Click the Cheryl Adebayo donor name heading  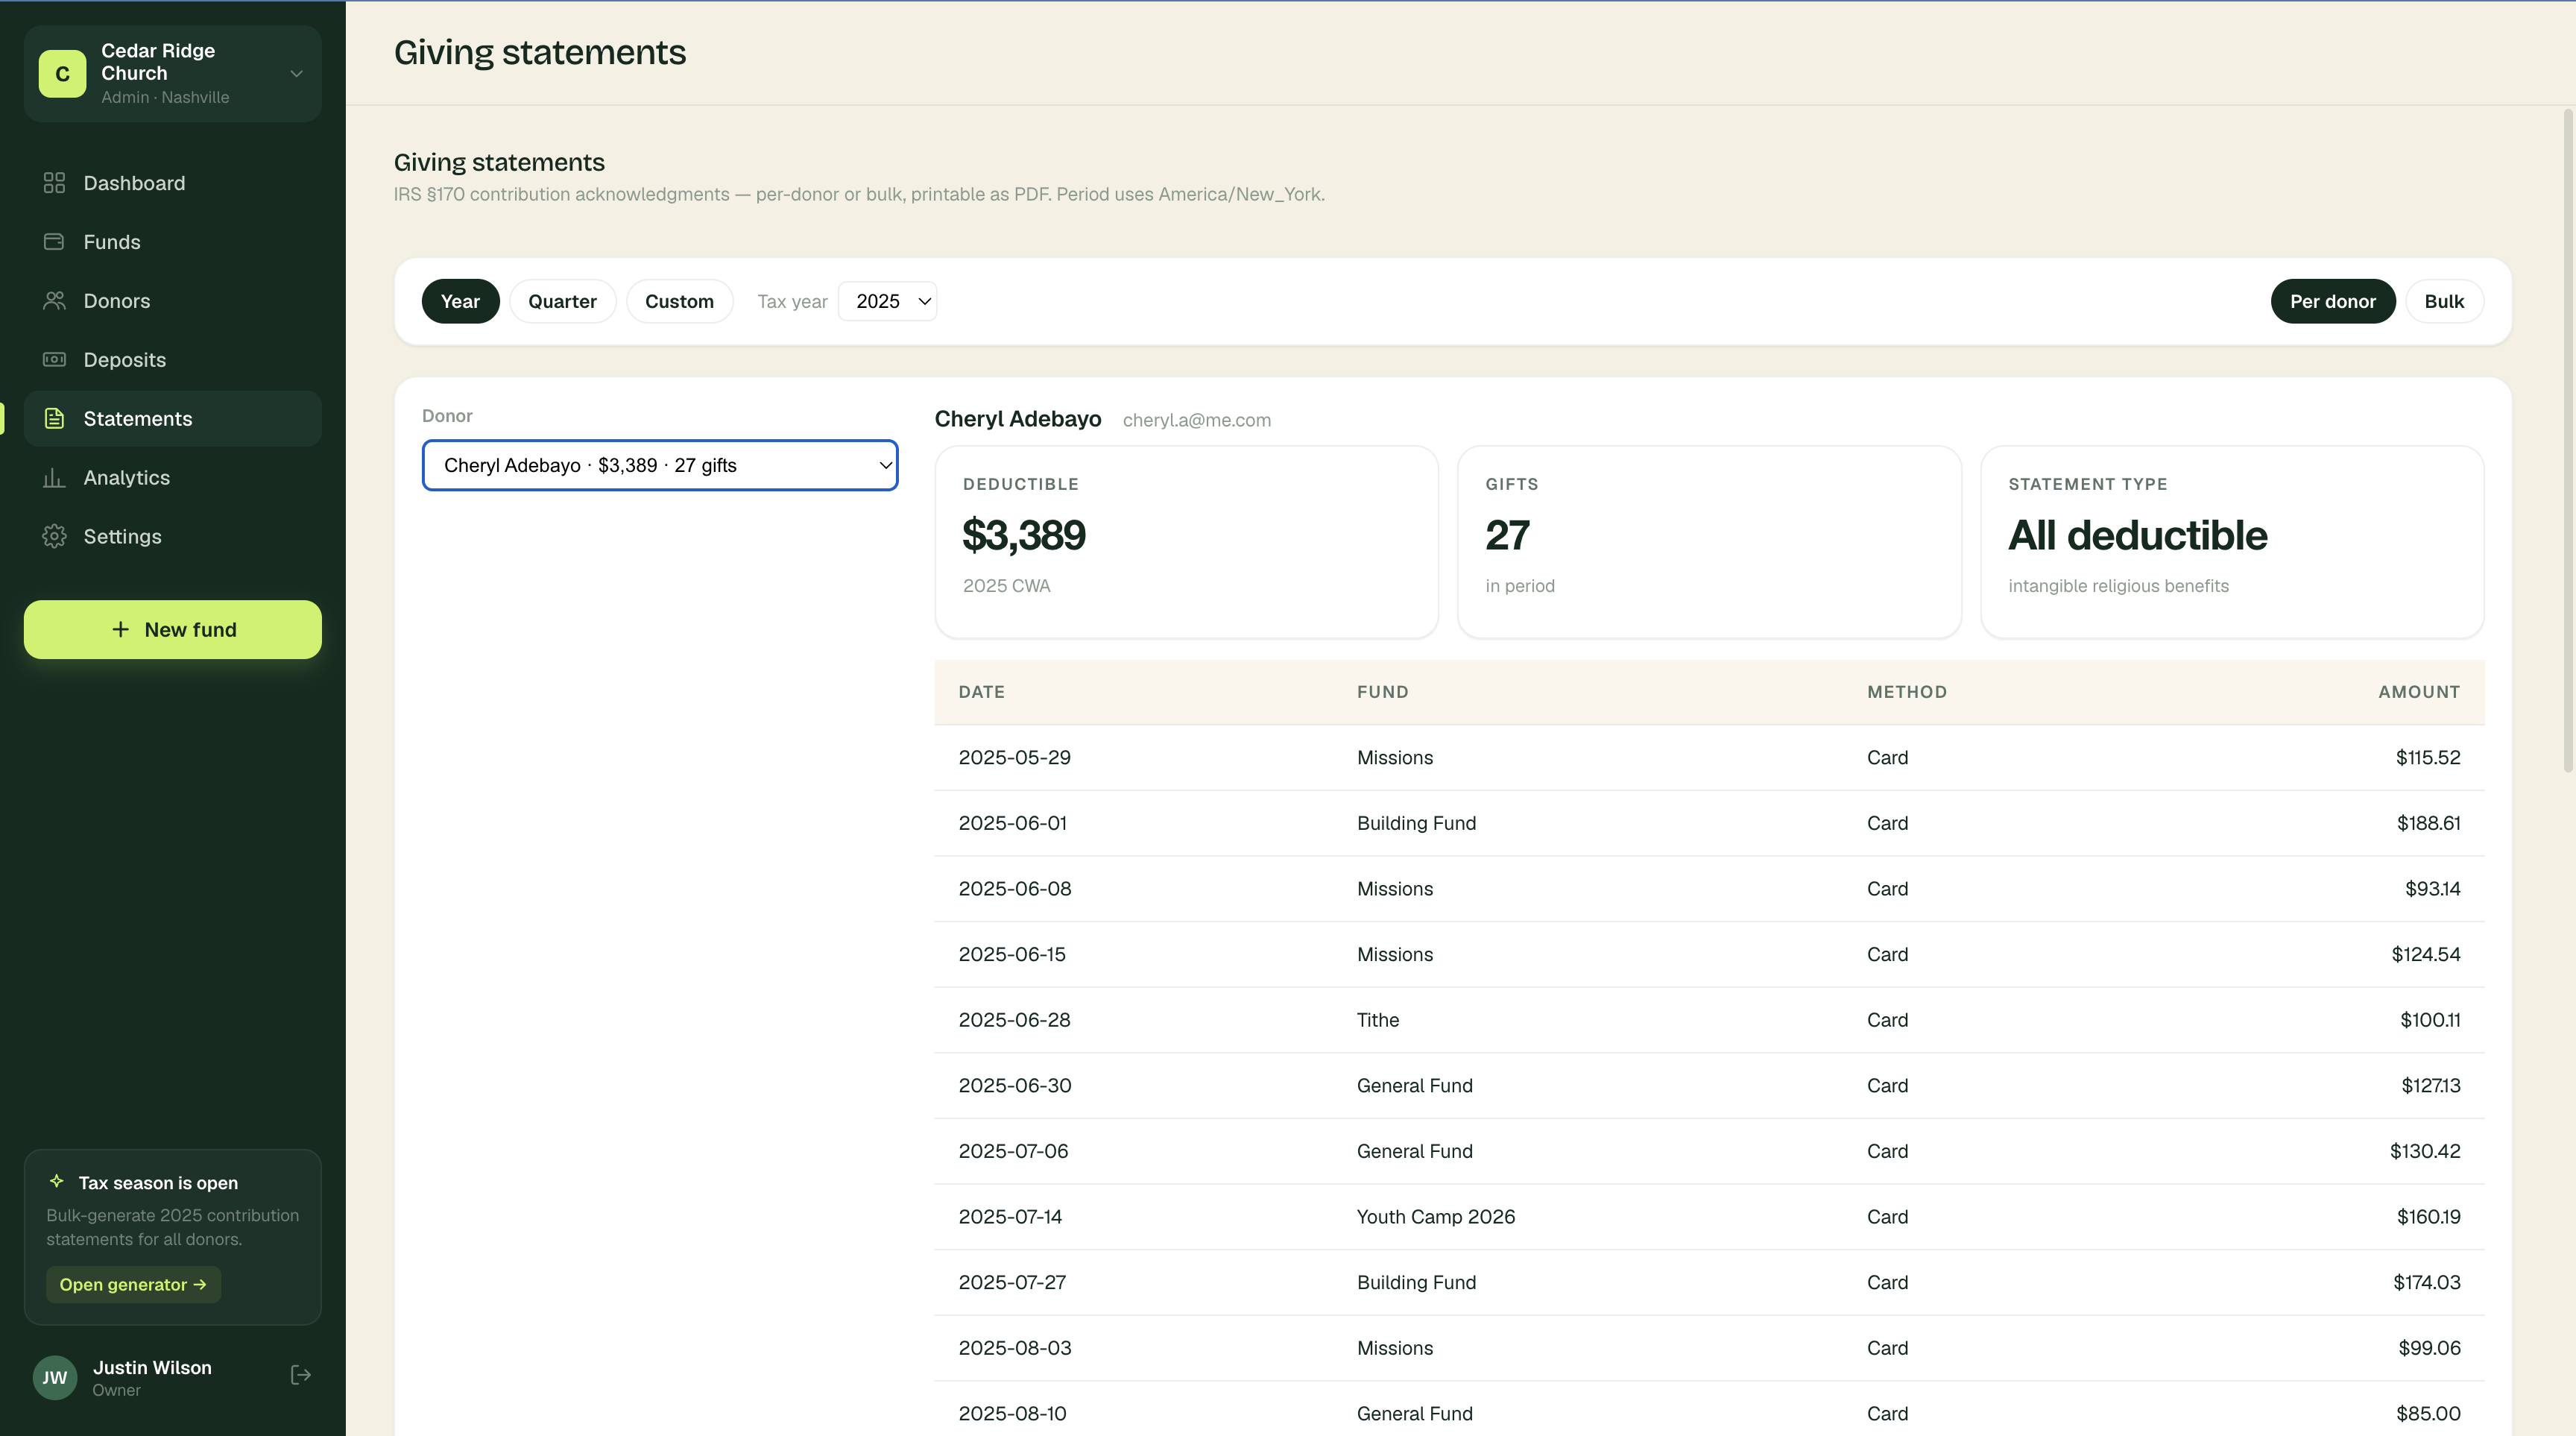coord(1017,419)
